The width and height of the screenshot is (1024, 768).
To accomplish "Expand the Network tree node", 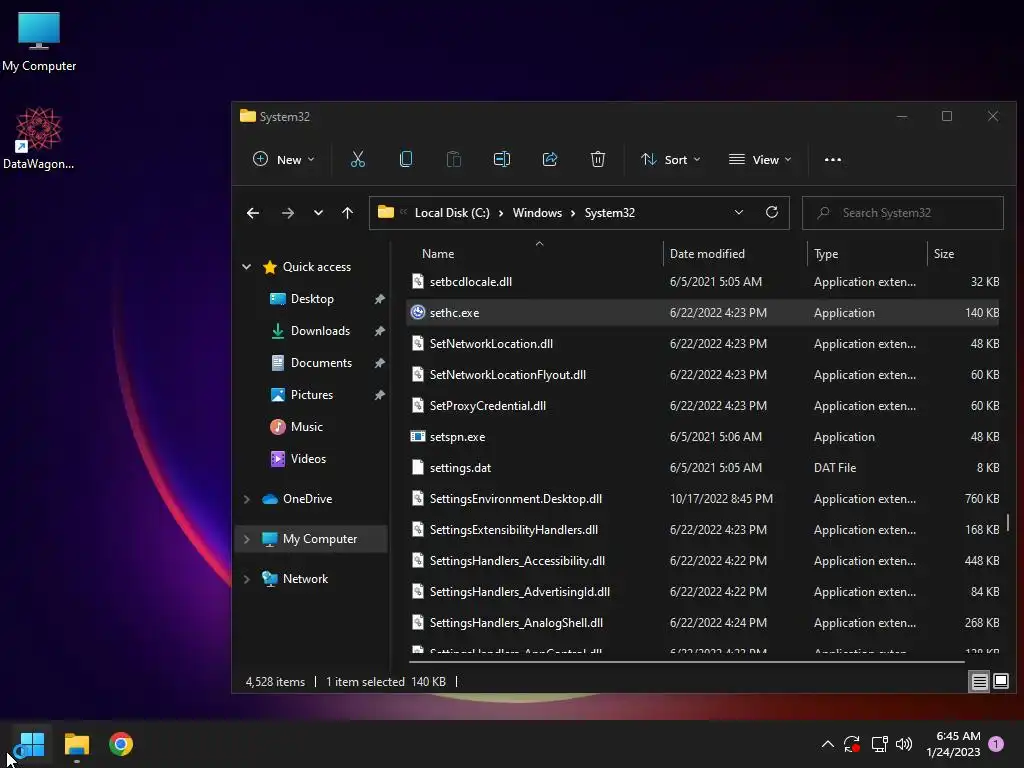I will (247, 579).
